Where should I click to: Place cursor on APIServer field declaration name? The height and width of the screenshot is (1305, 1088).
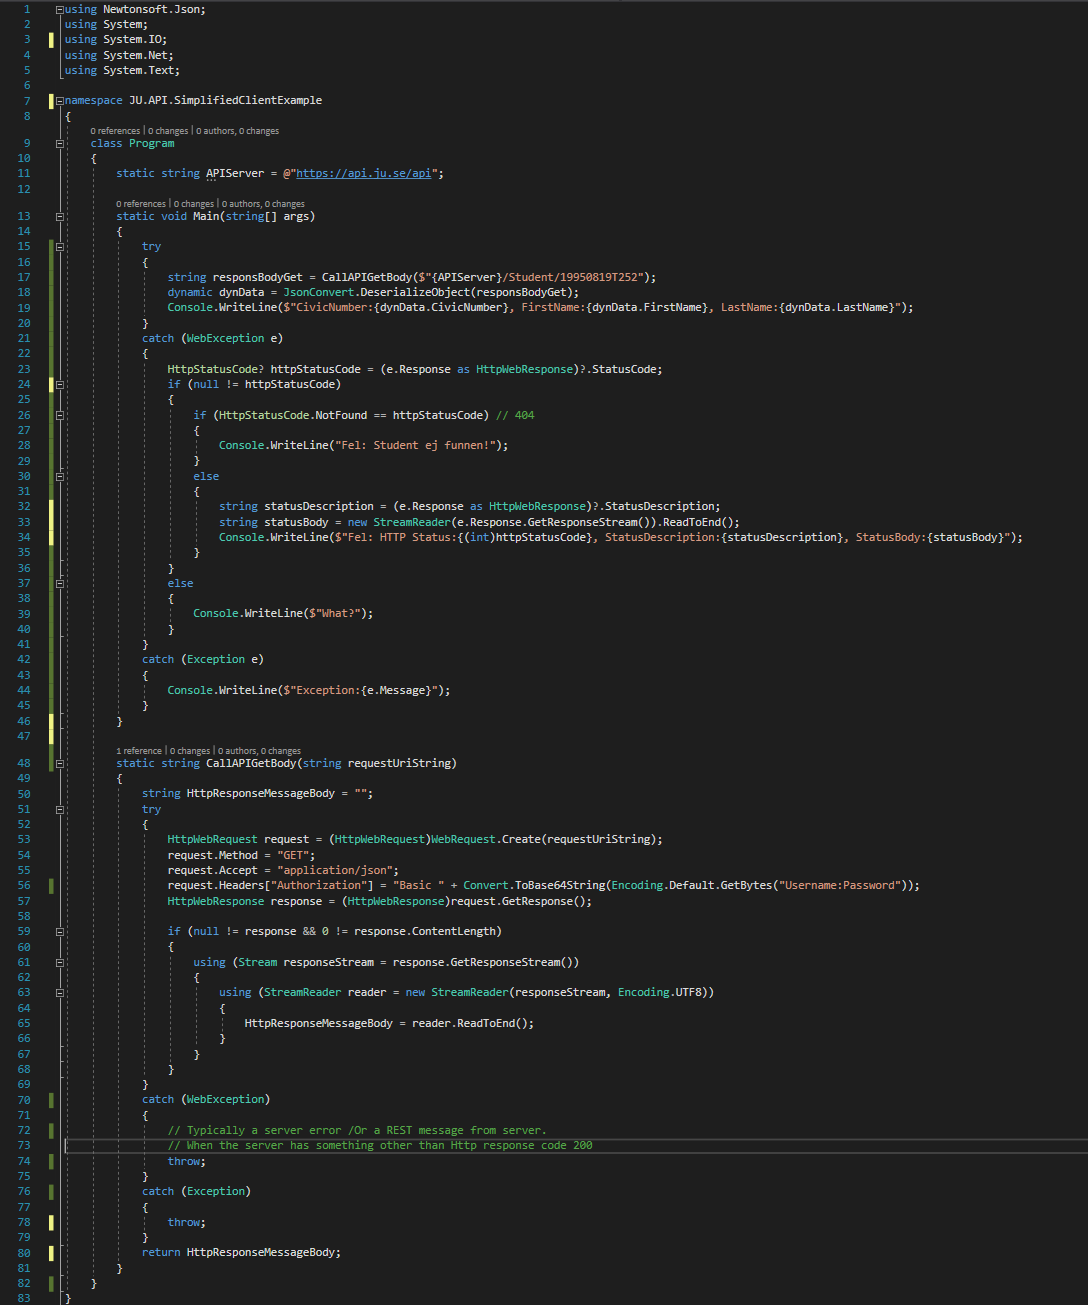coord(235,173)
